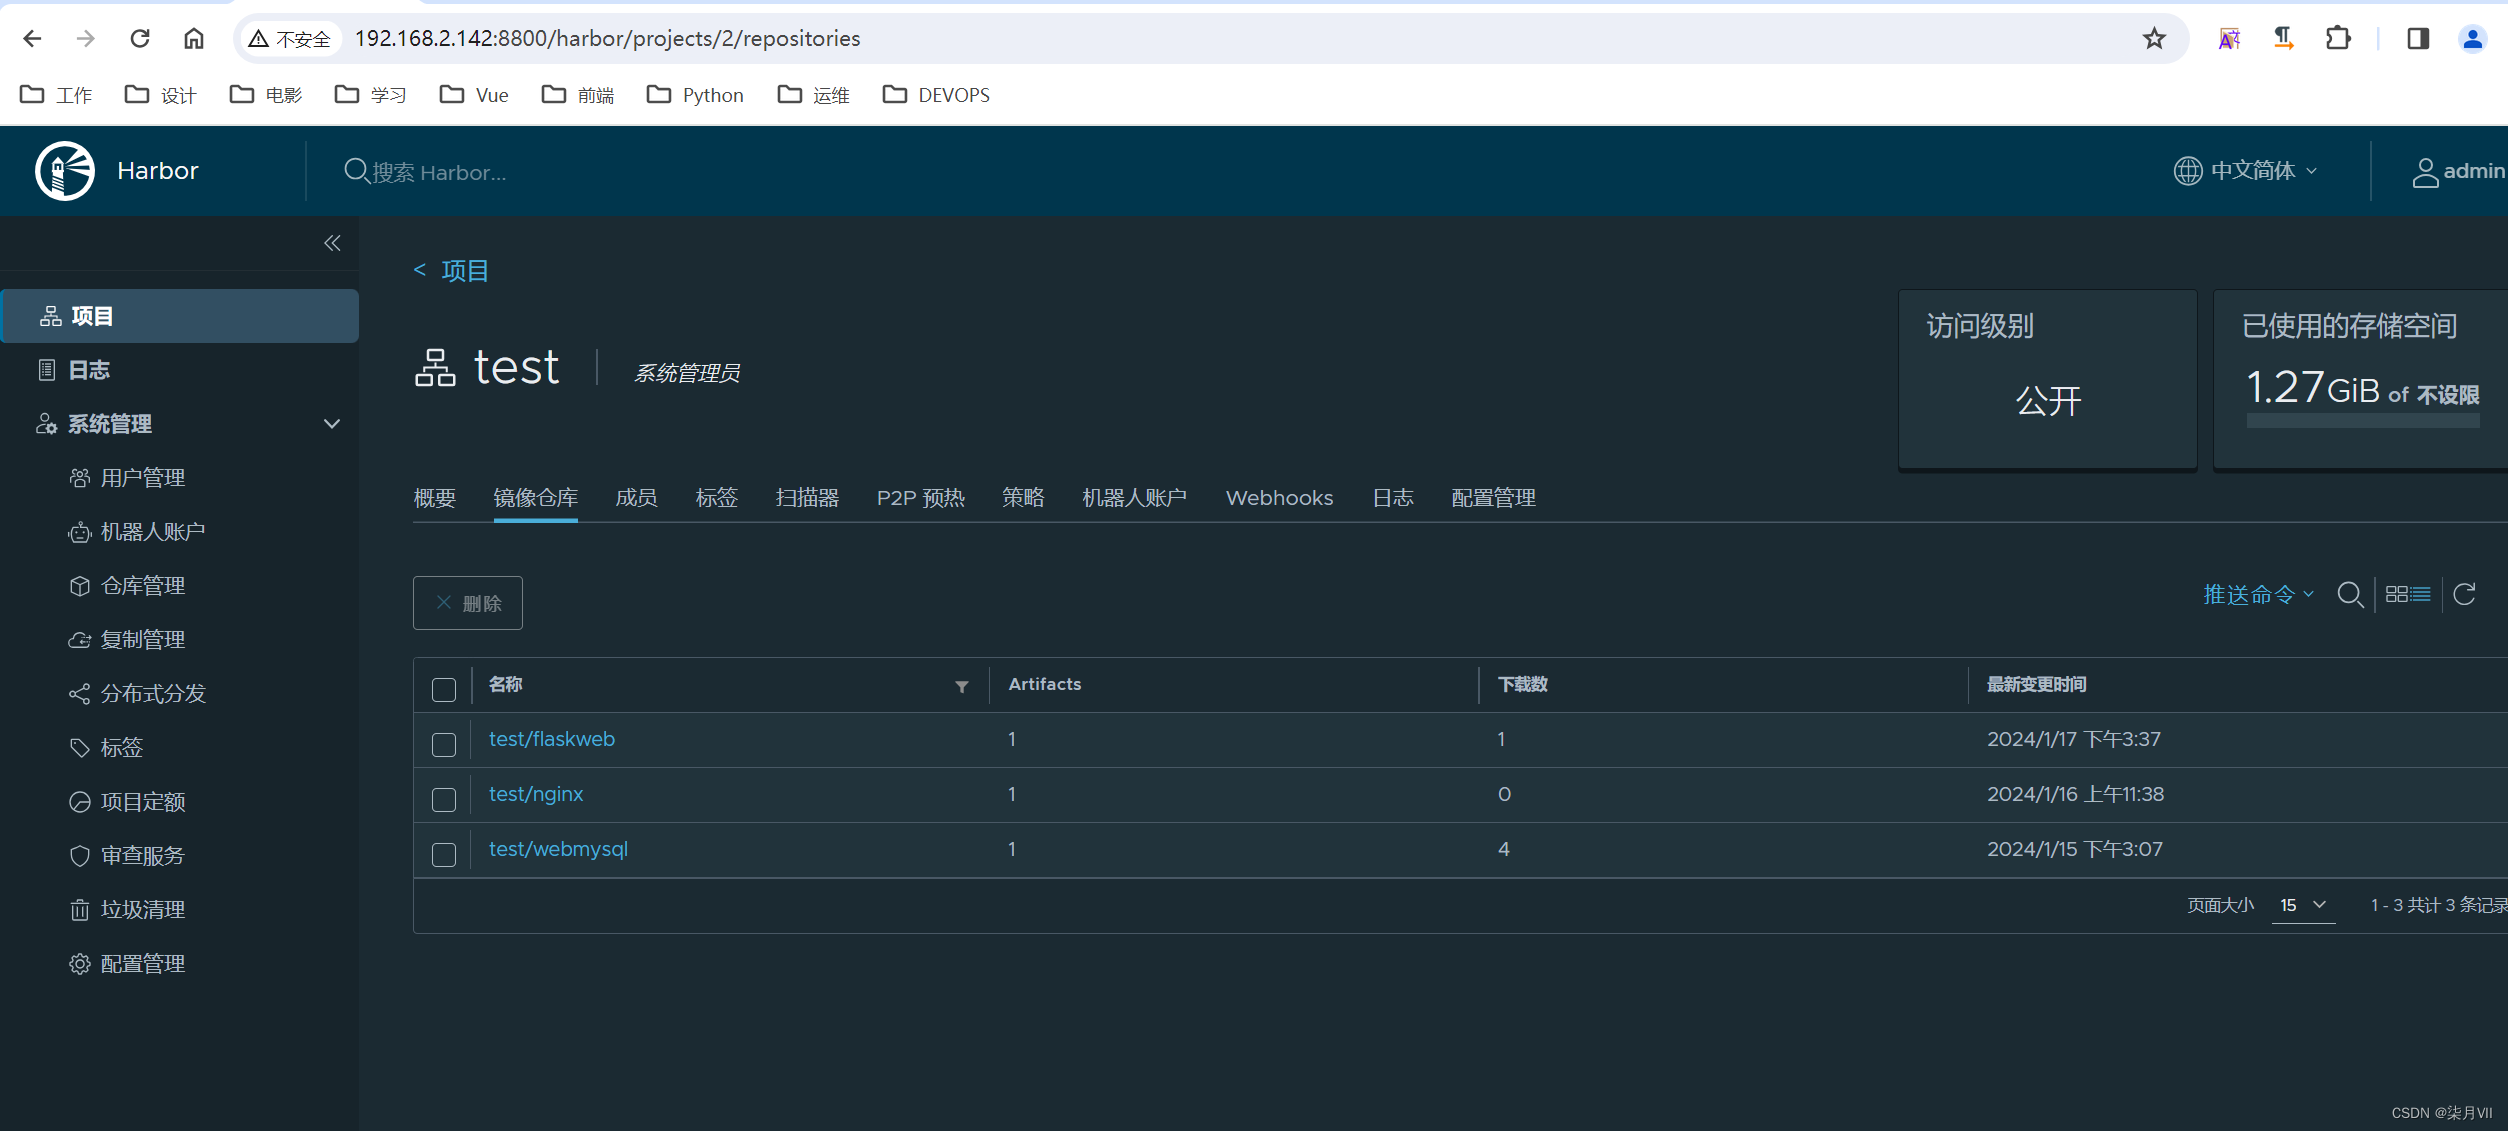Click the not-secure warning icon
Image resolution: width=2508 pixels, height=1131 pixels.
click(259, 38)
